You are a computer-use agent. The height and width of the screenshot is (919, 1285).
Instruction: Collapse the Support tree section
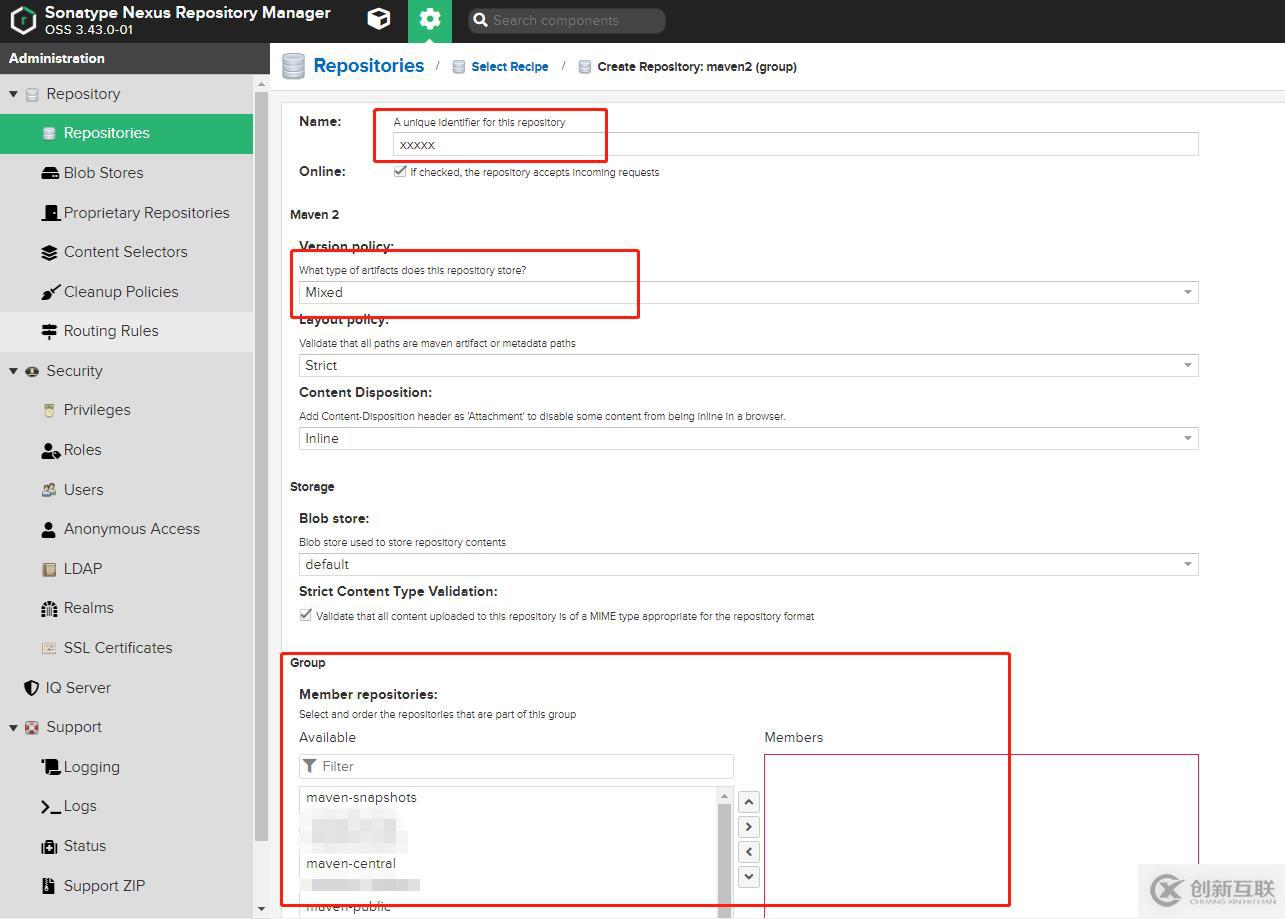click(x=13, y=727)
